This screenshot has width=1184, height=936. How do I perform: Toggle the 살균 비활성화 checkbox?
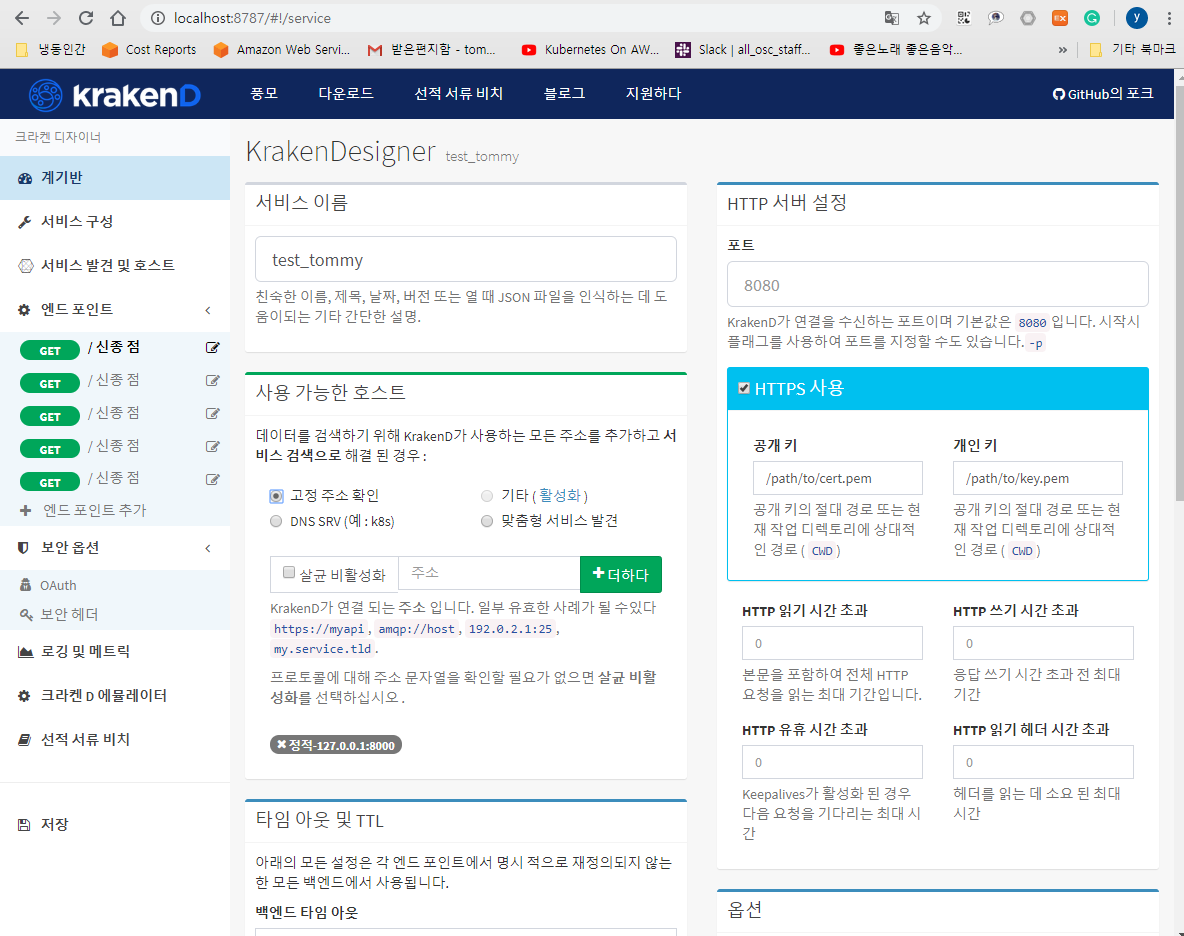coord(288,573)
